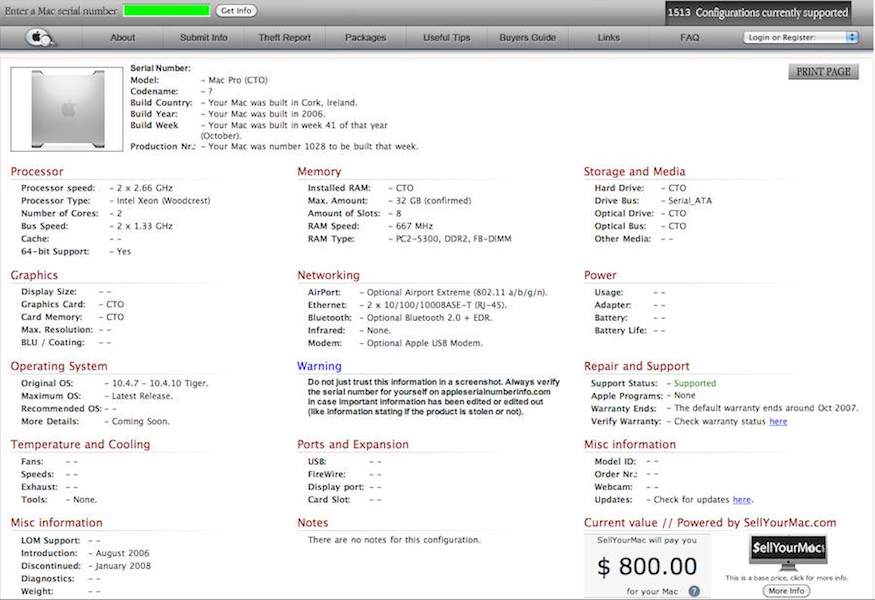
Task: Click the '2 x 2.66 GHz' processor speed
Action: click(145, 188)
